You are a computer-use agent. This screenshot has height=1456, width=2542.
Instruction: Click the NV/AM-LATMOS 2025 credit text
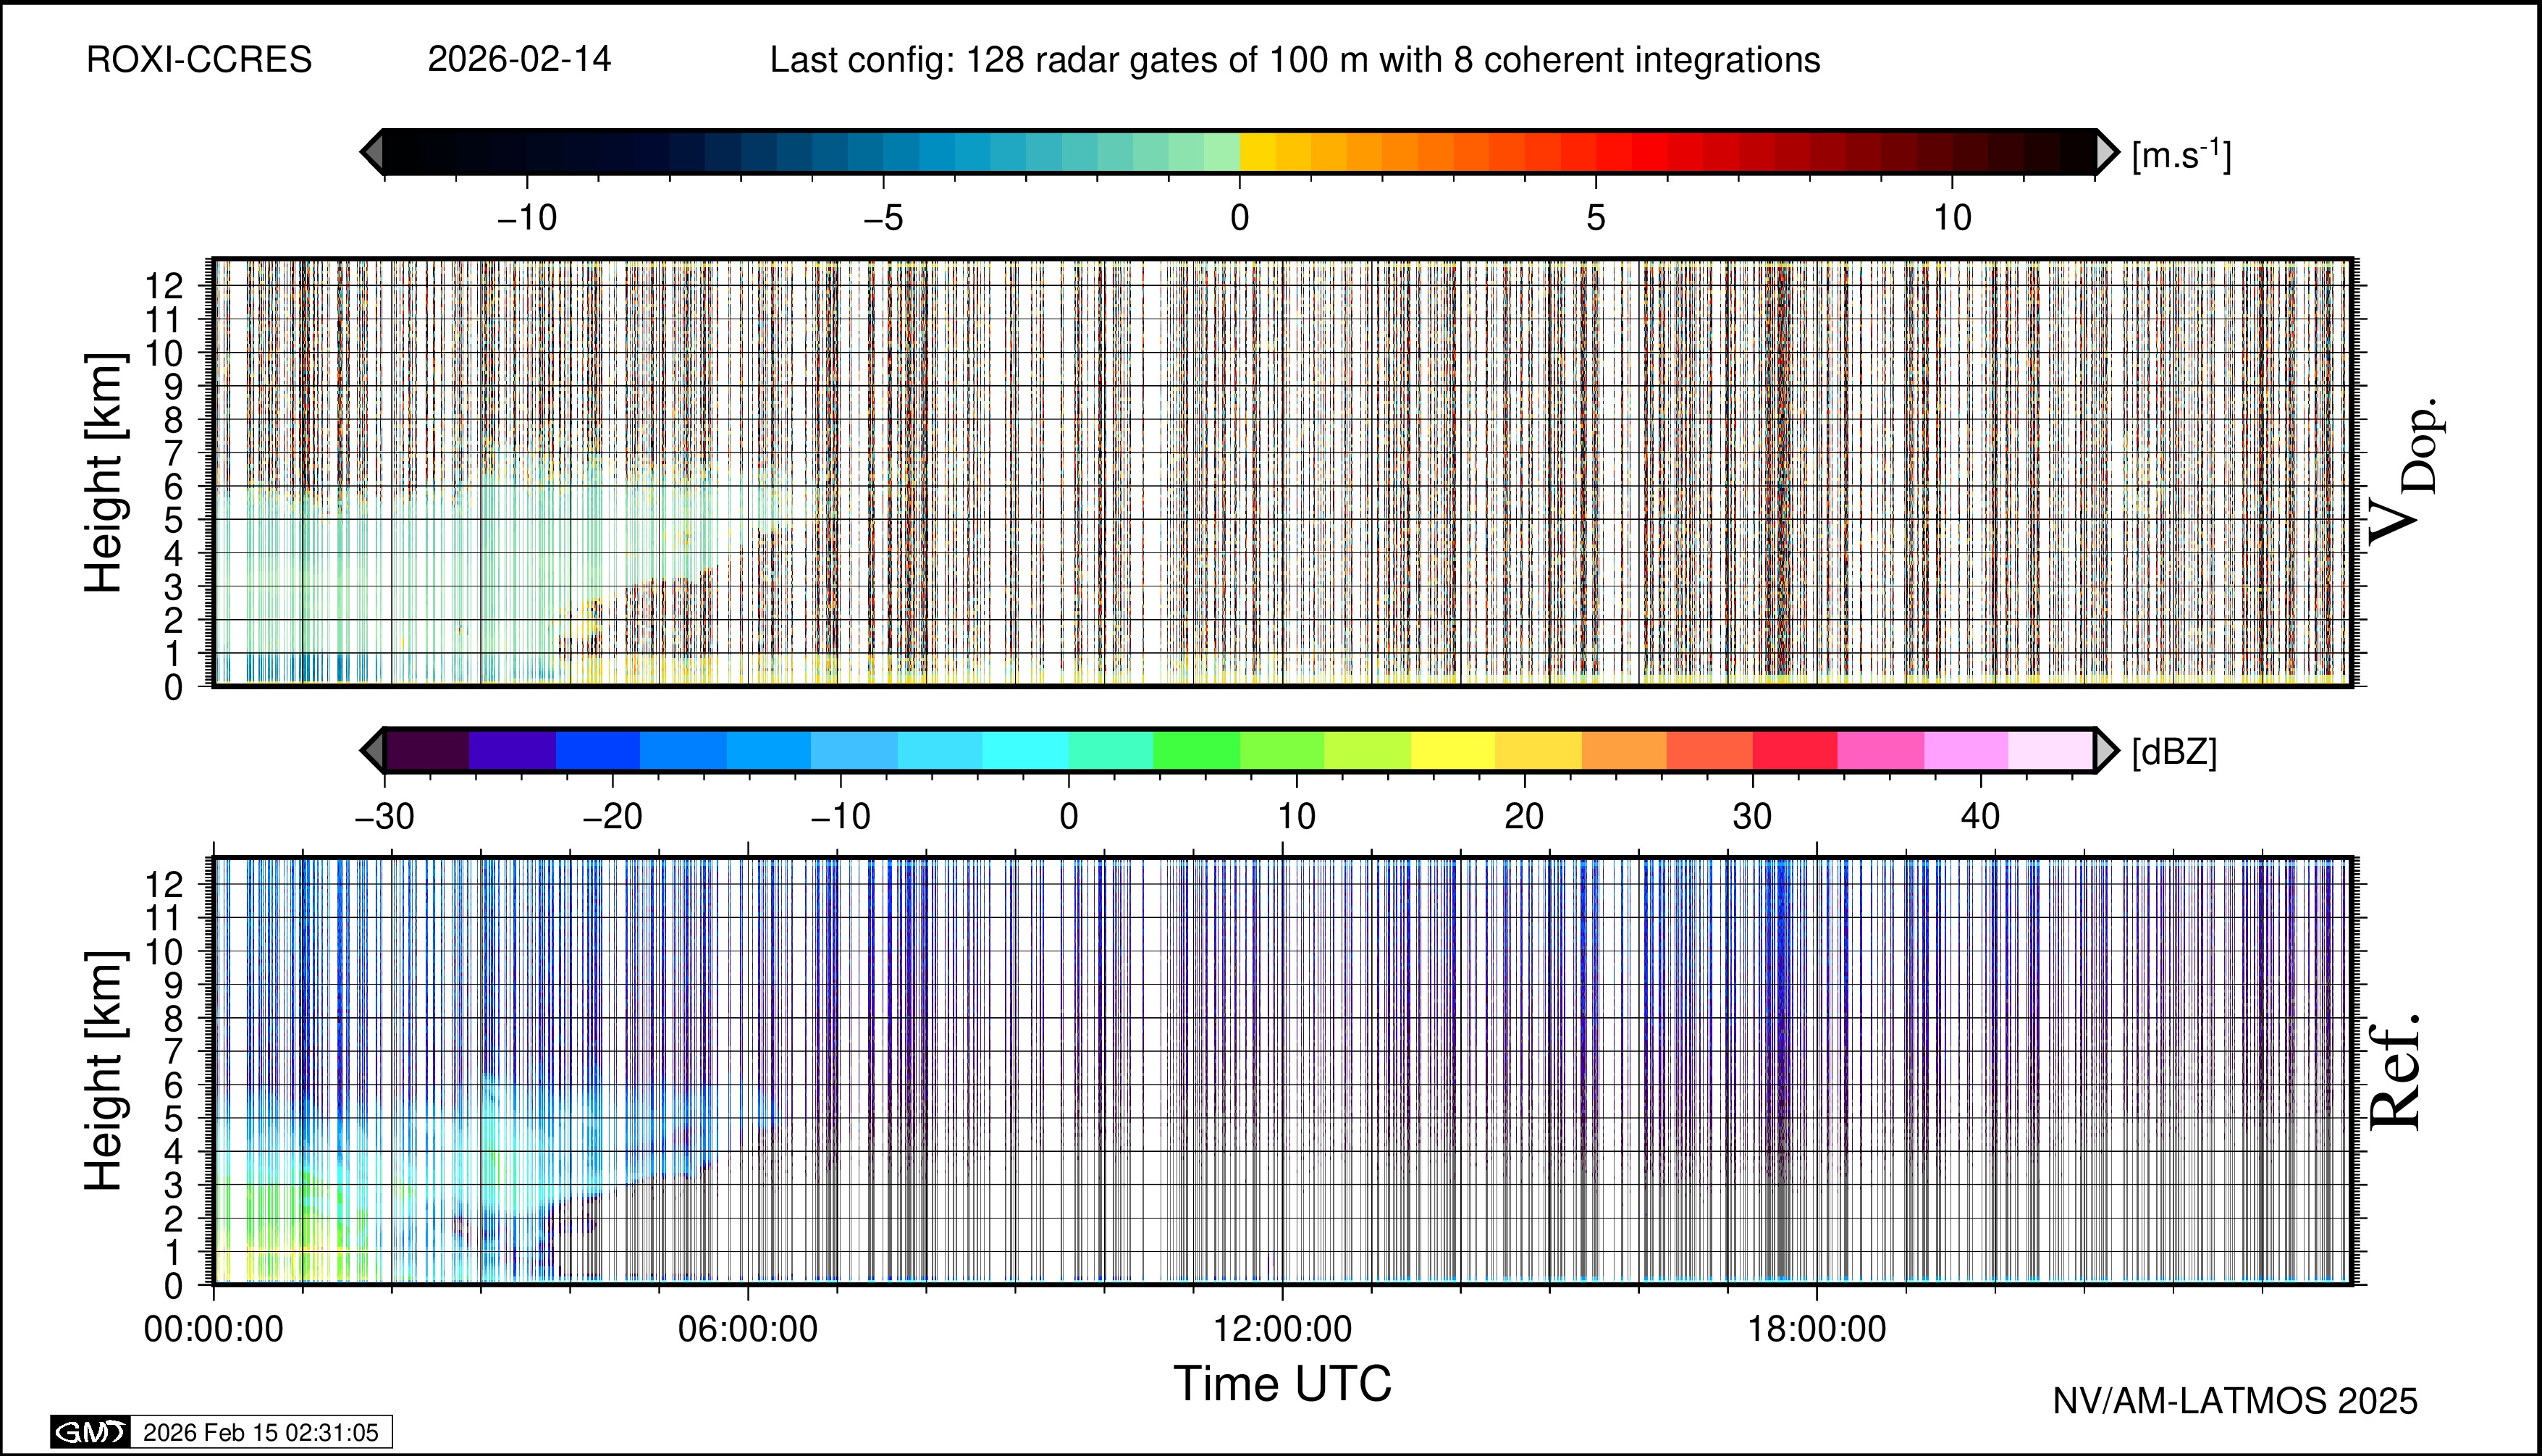2235,1401
